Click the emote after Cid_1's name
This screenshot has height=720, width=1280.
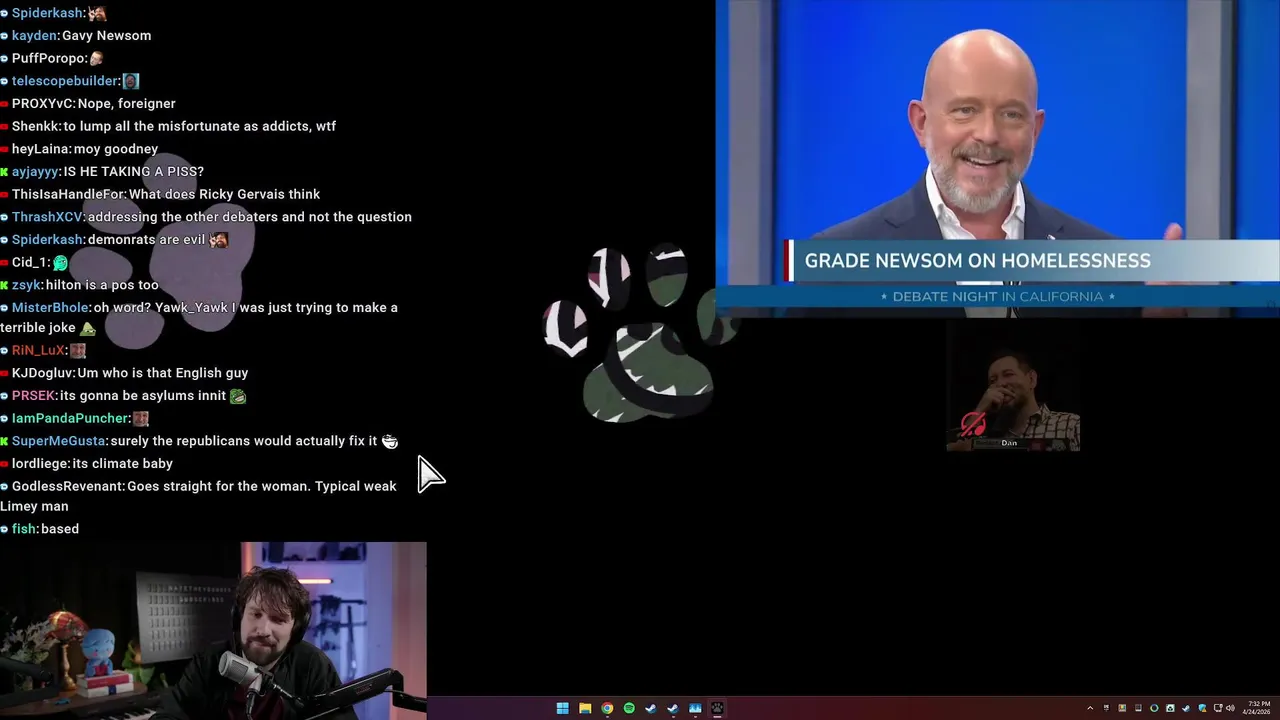[x=60, y=262]
